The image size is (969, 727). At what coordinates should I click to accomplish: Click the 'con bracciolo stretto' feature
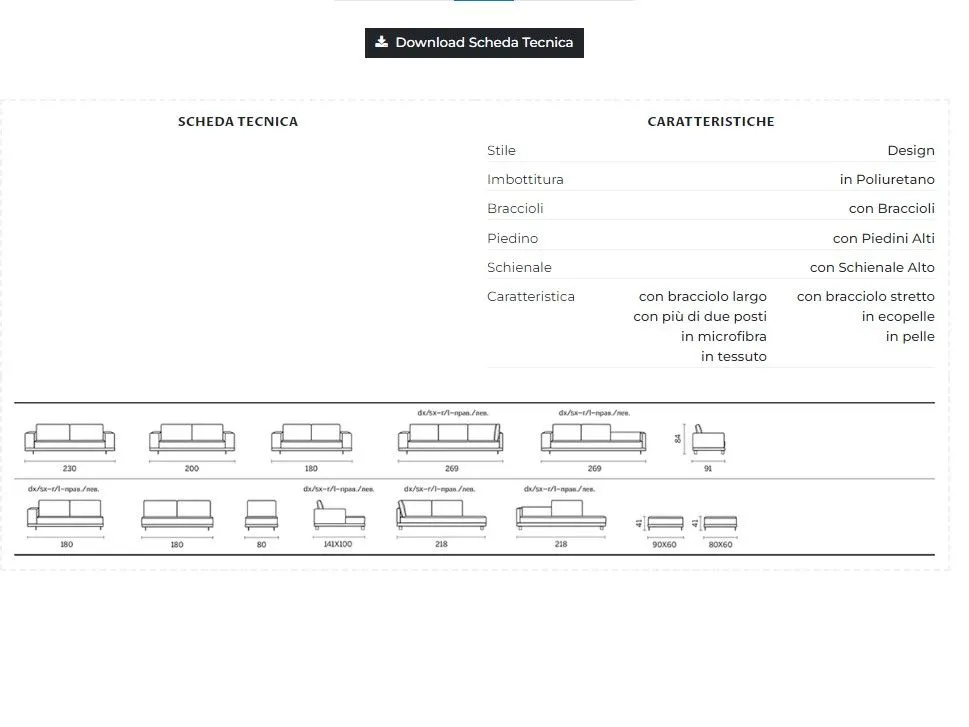865,297
